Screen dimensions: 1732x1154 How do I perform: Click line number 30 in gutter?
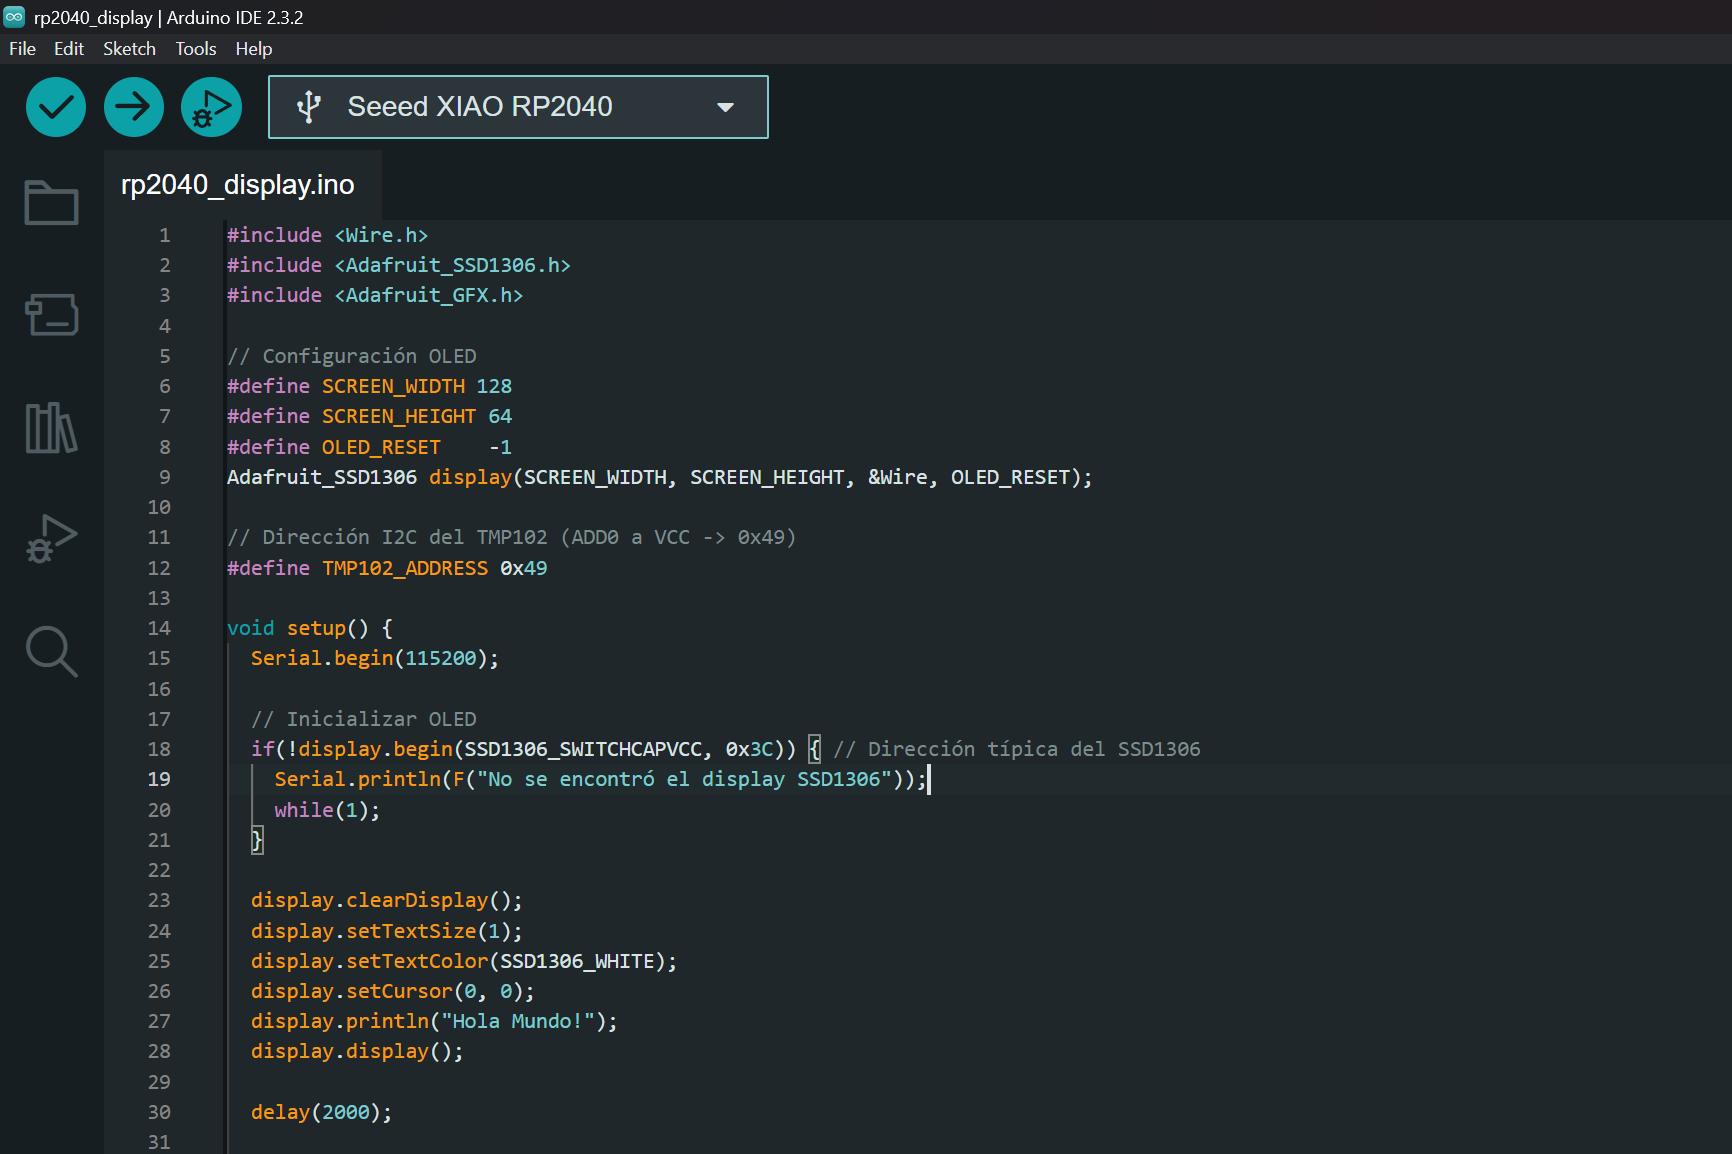click(159, 1112)
